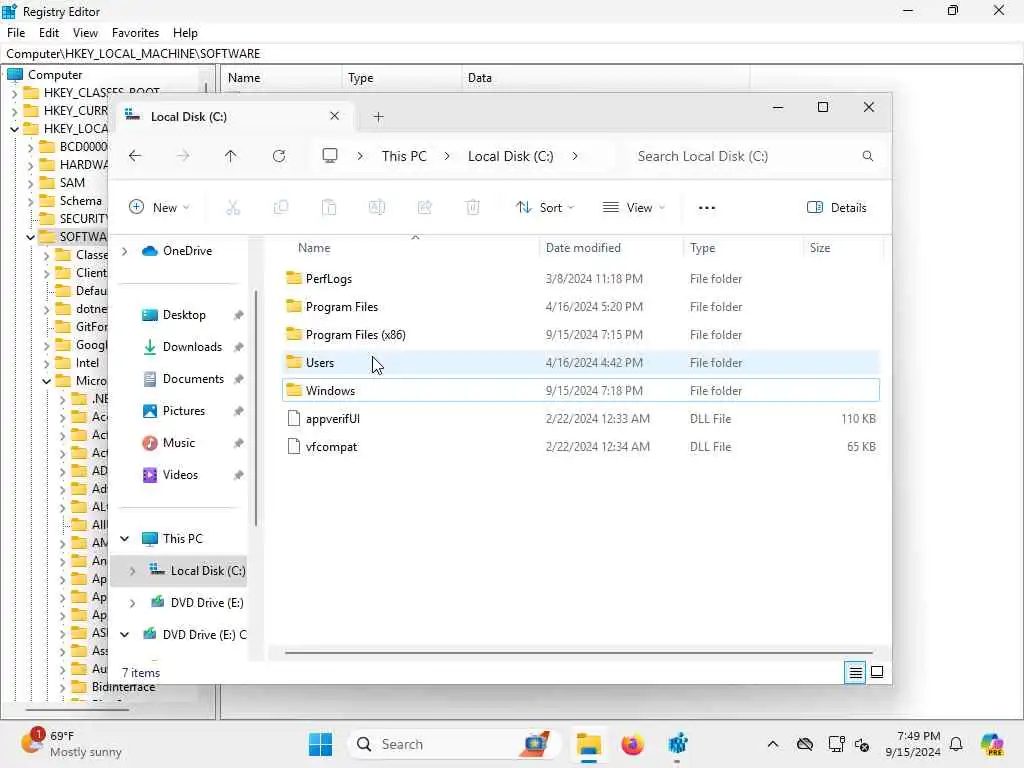Click the Cut toolbar icon

pos(233,208)
